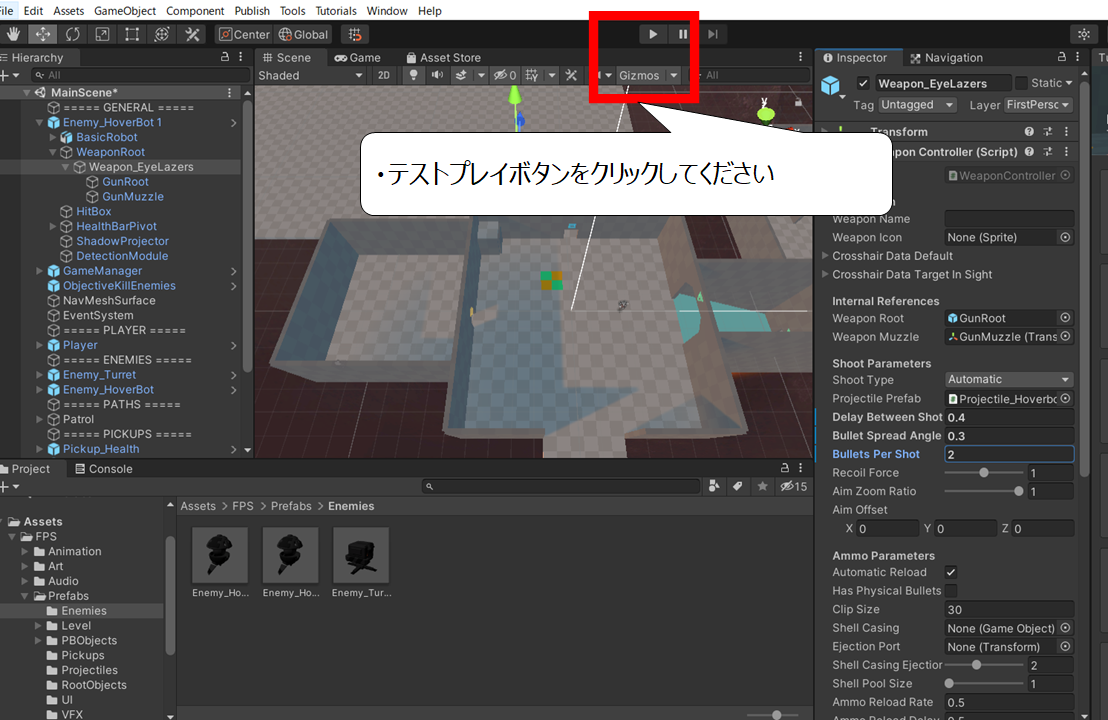Click the FPS breadcrumb in the Project path
Image resolution: width=1108 pixels, height=720 pixels.
[x=242, y=506]
